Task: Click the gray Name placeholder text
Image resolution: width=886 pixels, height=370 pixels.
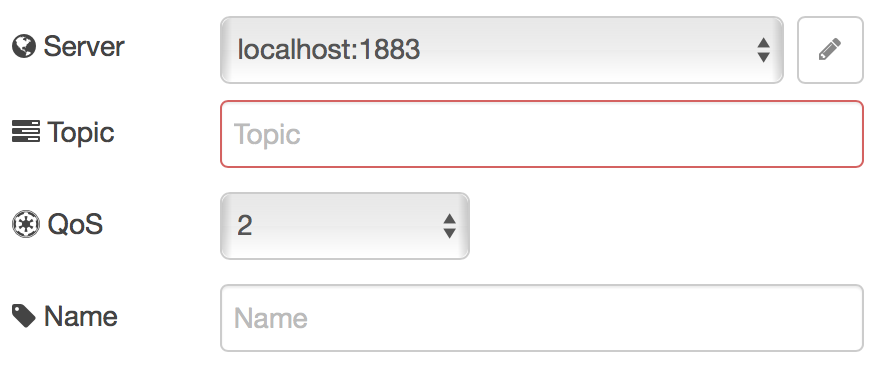Action: click(x=271, y=318)
